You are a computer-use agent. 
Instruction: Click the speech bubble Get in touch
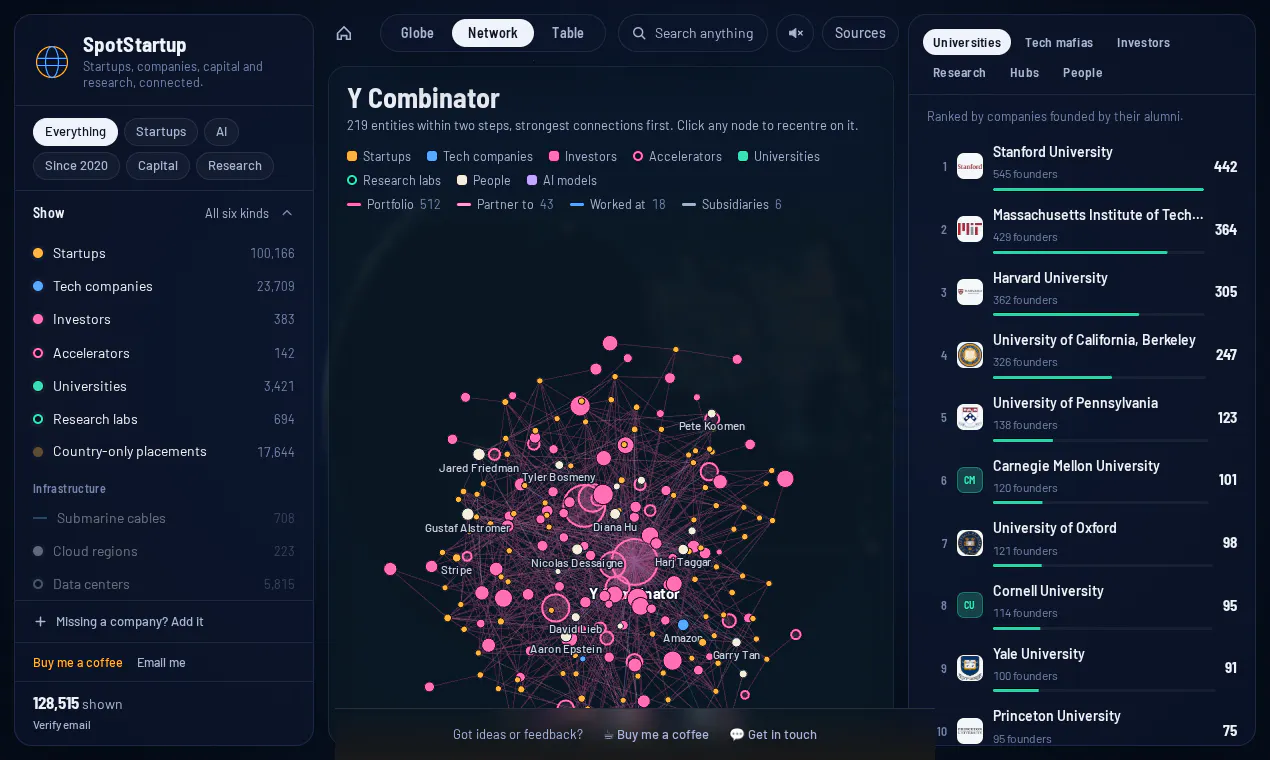coord(773,734)
